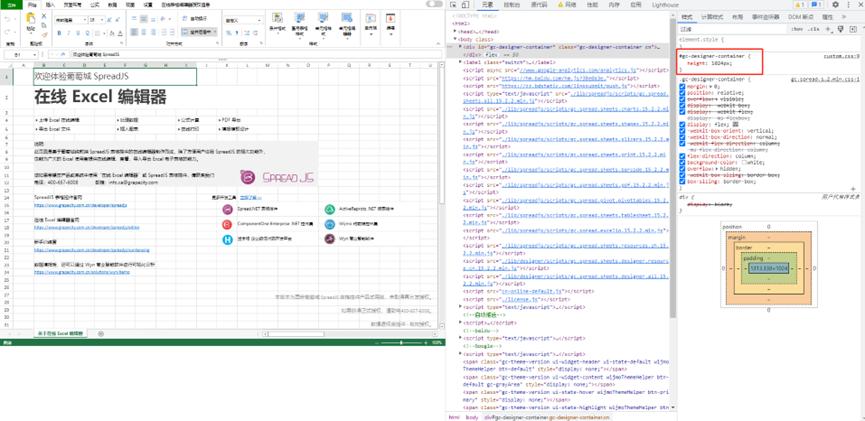Uncheck the display: flex checkbox
The image size is (865, 421).
(682, 124)
